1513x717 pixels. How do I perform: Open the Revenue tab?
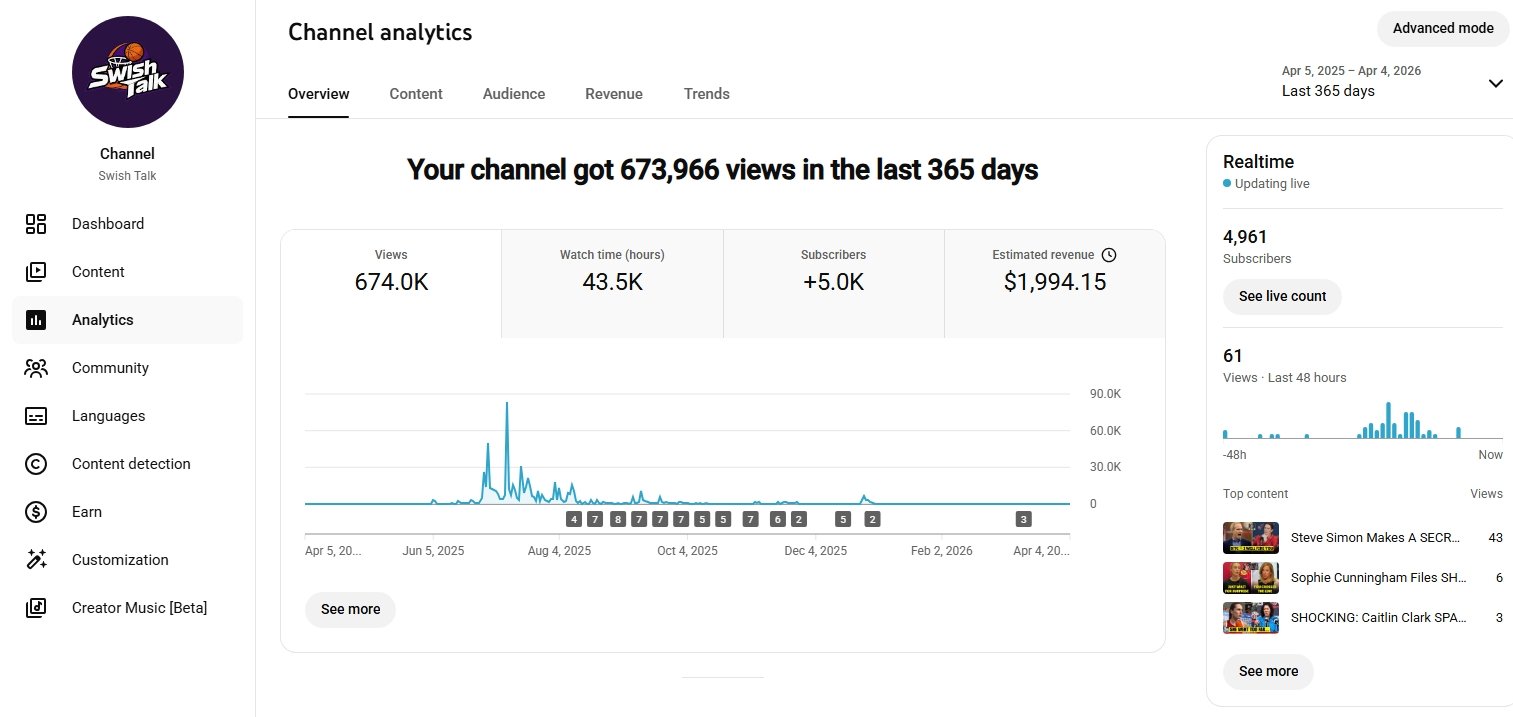point(614,94)
